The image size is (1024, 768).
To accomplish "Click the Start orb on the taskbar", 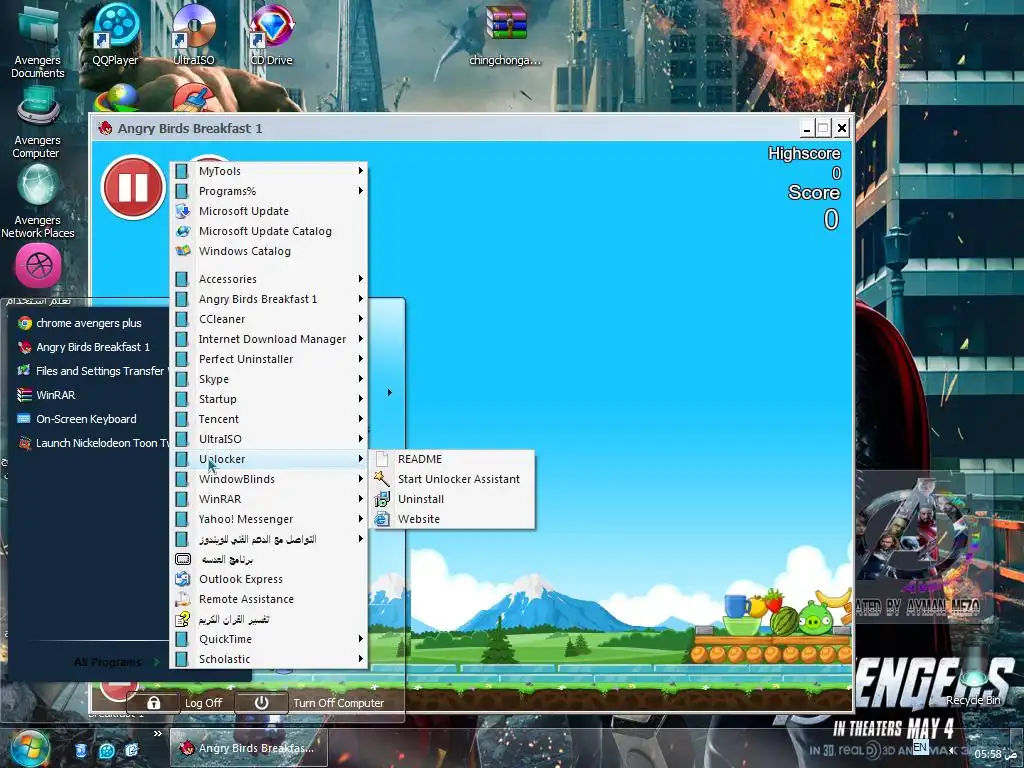I will coord(29,749).
